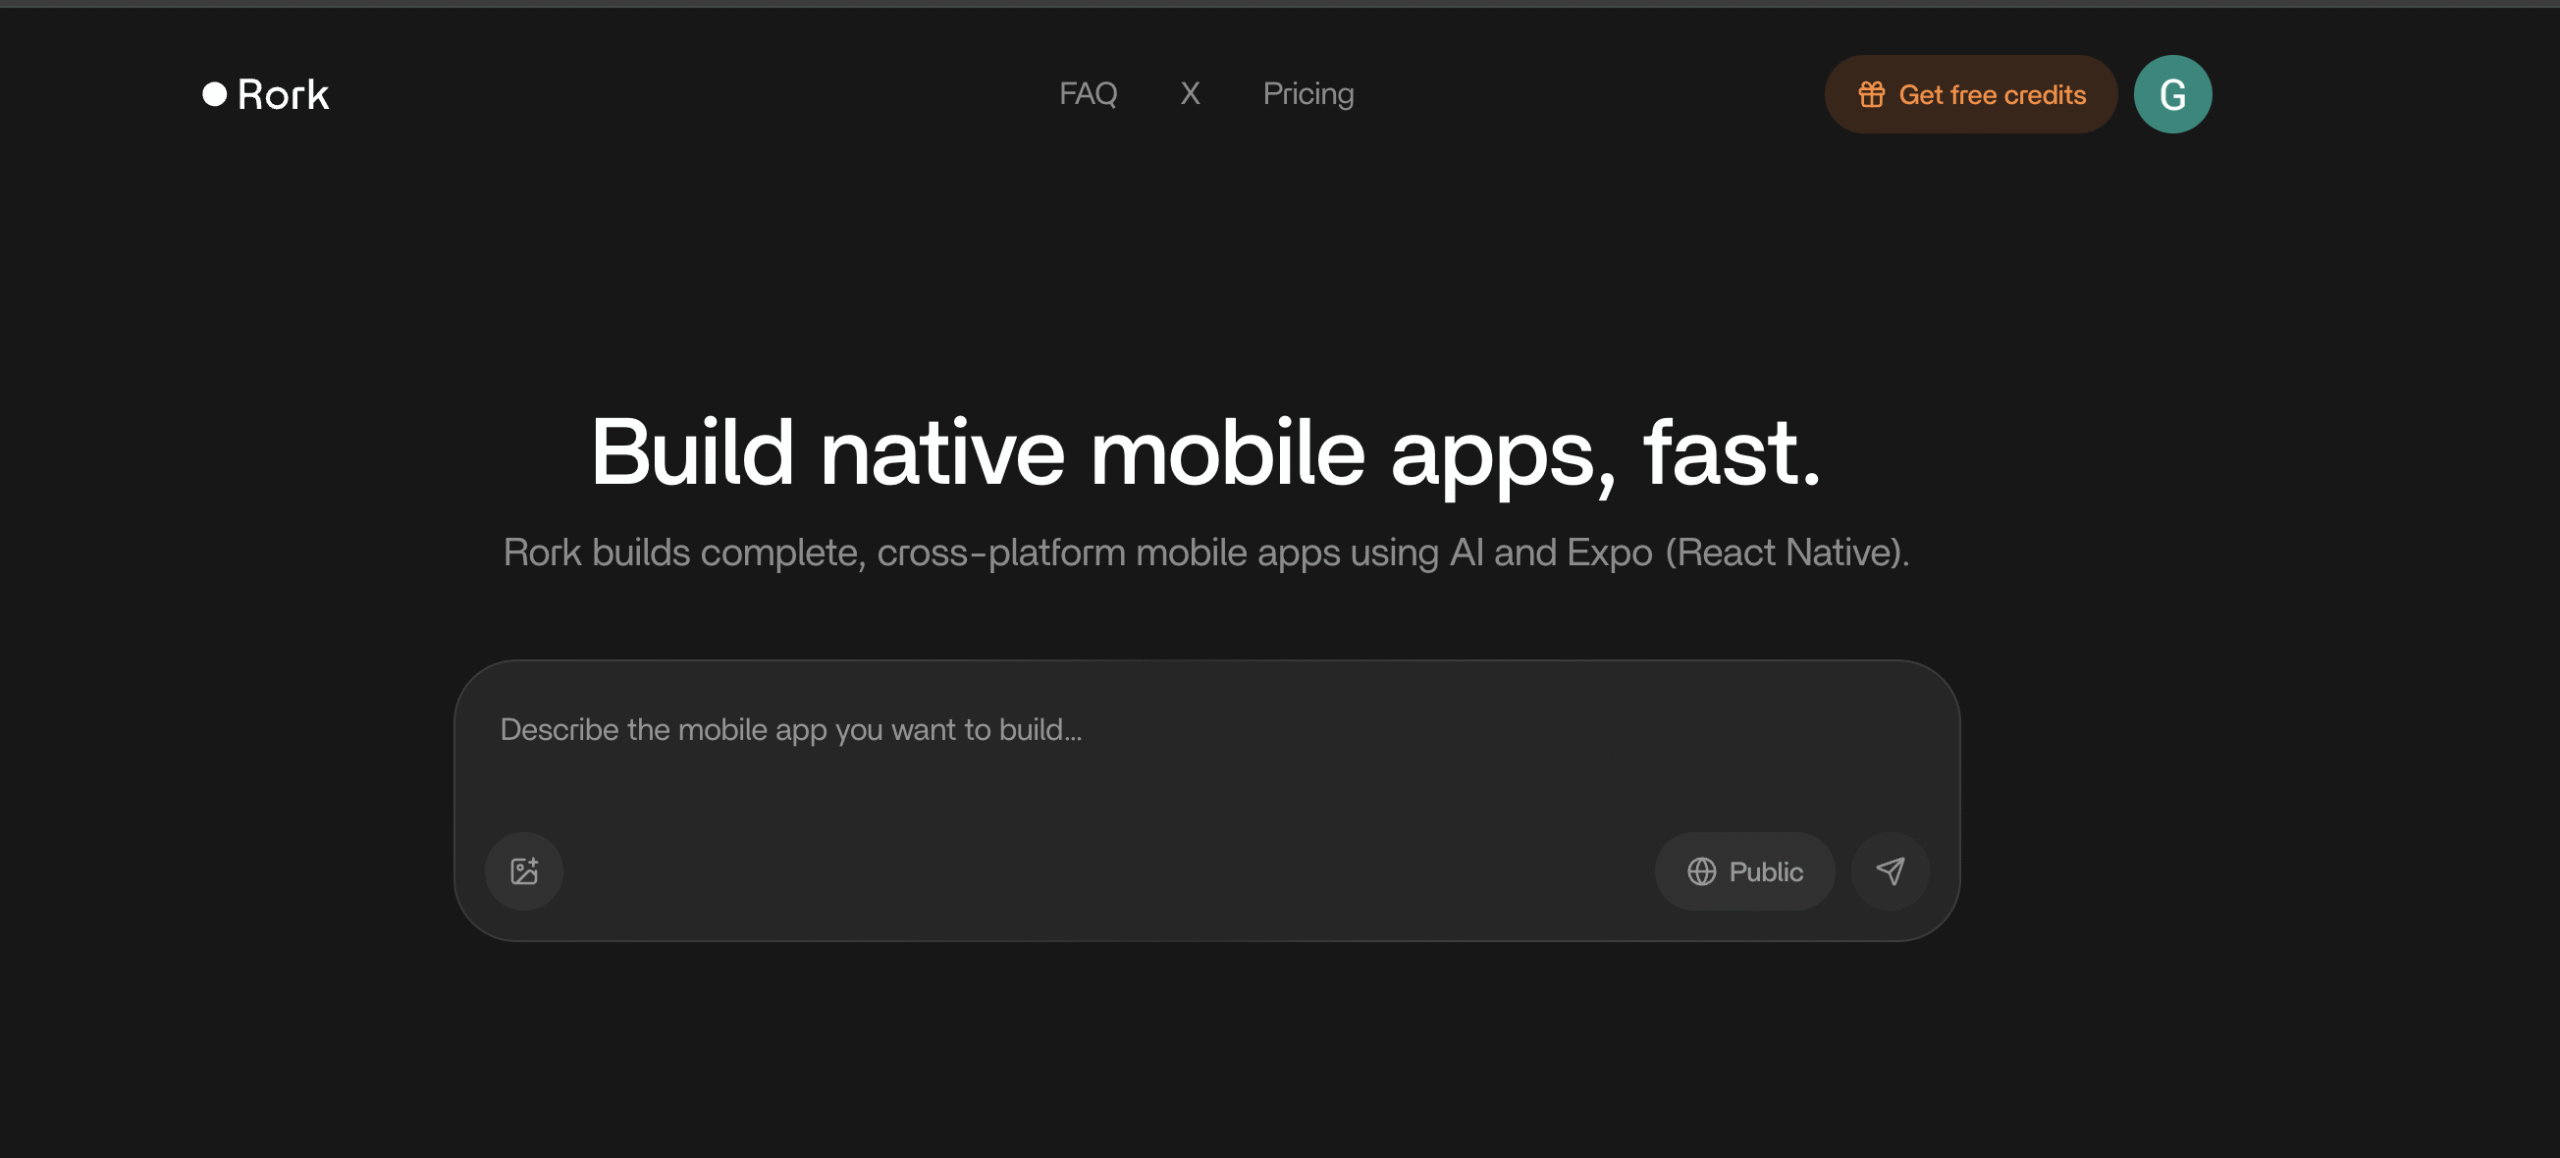Go to the Pricing page
This screenshot has width=2560, height=1158.
click(1308, 93)
